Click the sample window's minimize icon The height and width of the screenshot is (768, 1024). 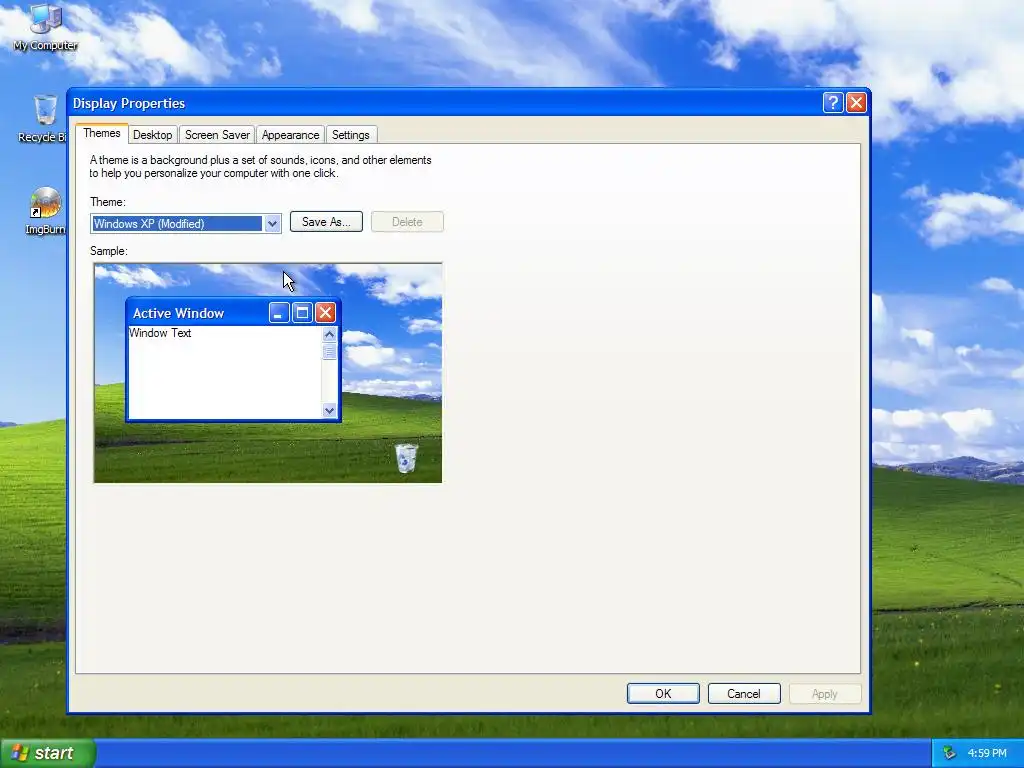click(x=279, y=313)
